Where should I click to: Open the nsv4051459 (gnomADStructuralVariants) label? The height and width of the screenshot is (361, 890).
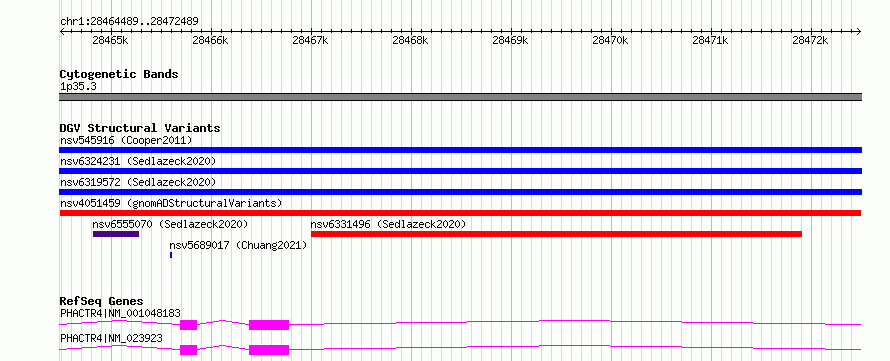click(x=171, y=203)
